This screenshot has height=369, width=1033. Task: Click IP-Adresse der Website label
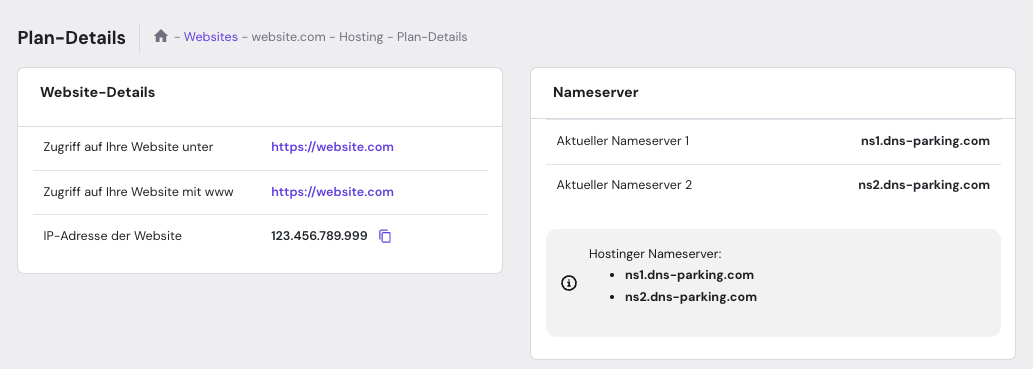[x=113, y=236]
